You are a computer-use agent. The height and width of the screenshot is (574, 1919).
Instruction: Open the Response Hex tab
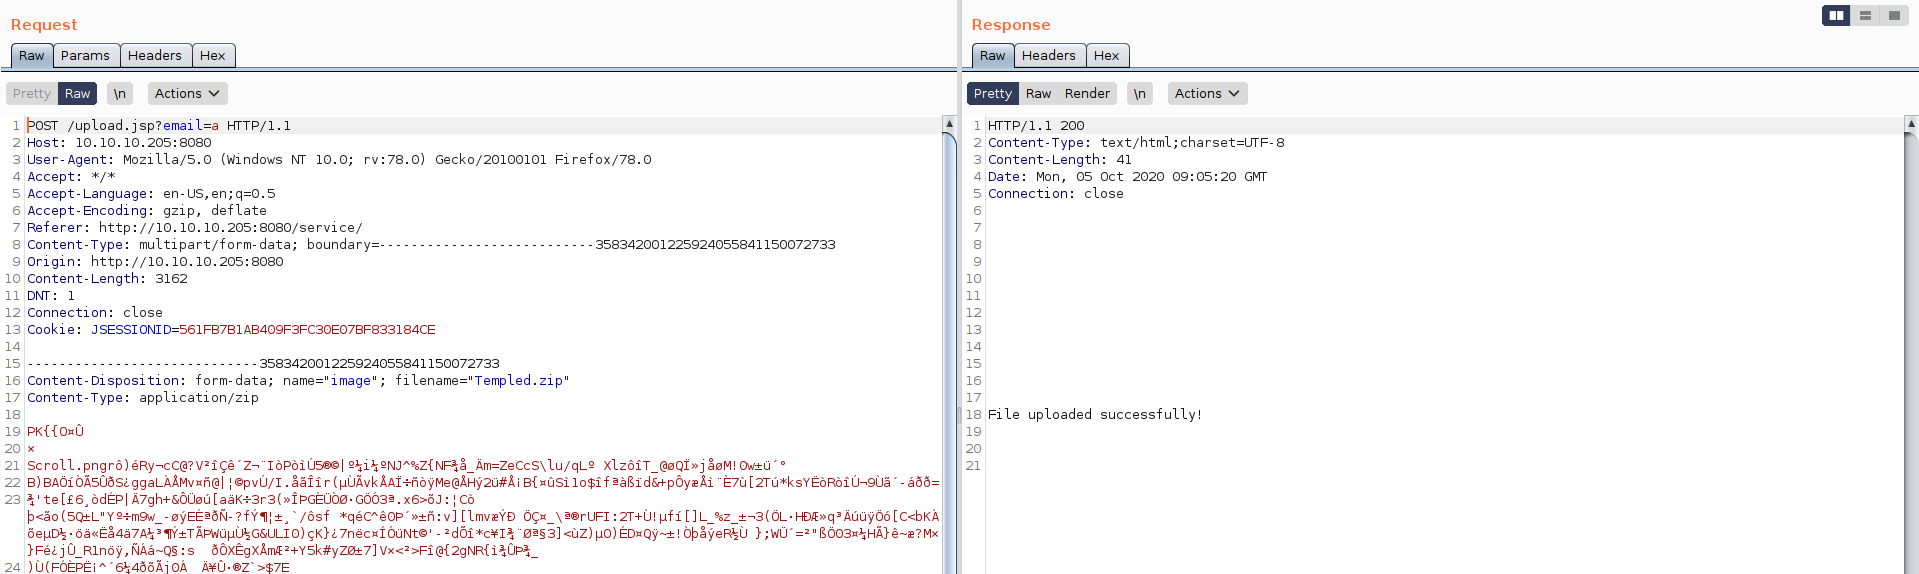[1106, 56]
